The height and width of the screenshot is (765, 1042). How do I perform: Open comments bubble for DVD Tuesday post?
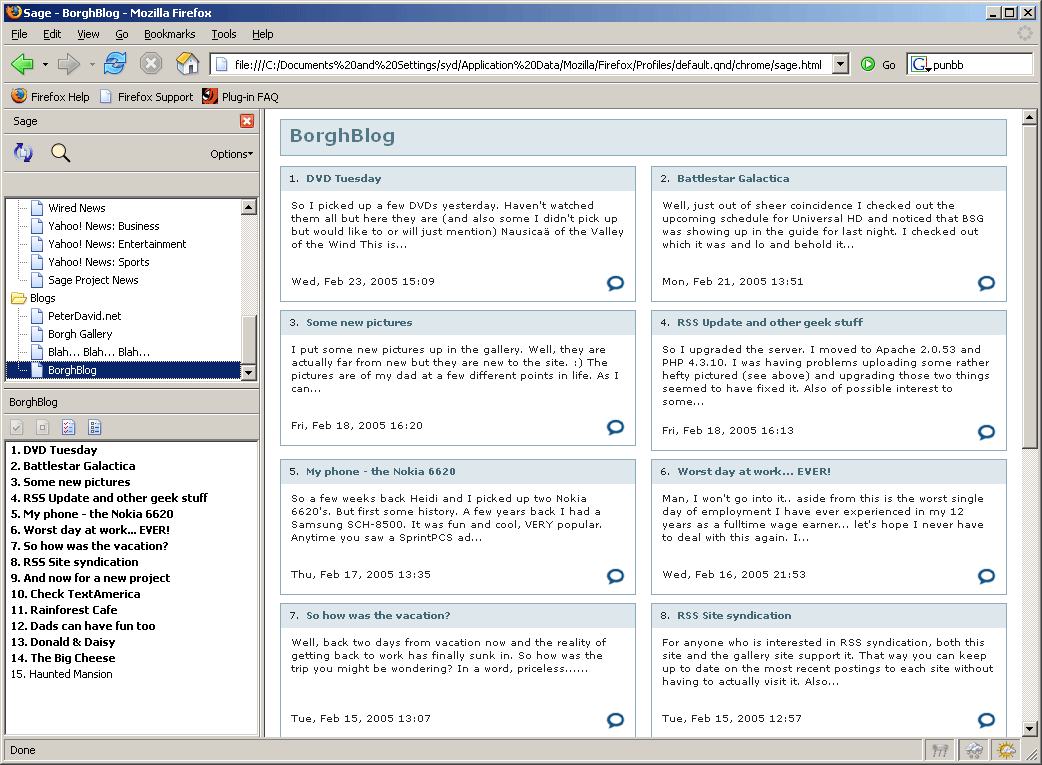[x=615, y=283]
